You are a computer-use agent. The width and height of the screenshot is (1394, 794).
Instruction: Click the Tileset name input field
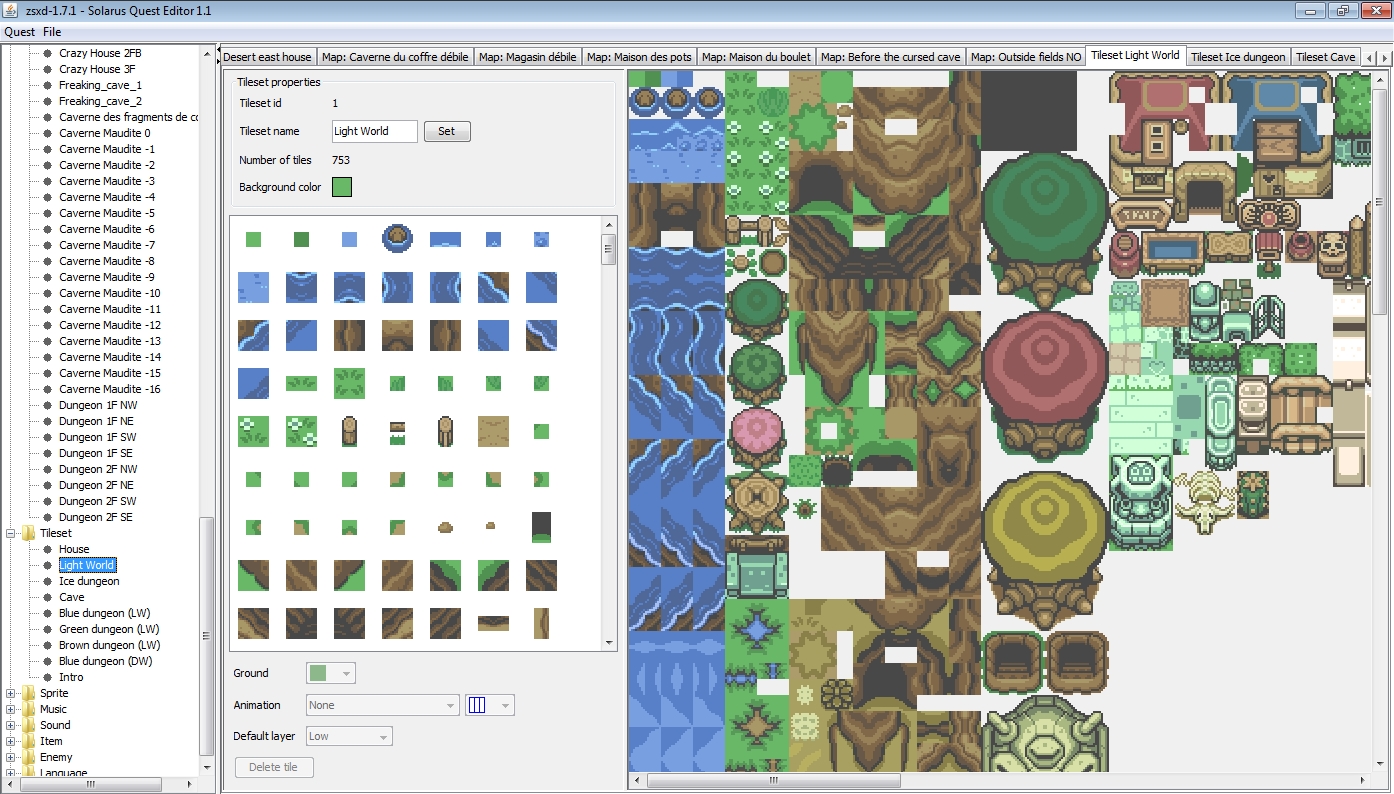[375, 131]
